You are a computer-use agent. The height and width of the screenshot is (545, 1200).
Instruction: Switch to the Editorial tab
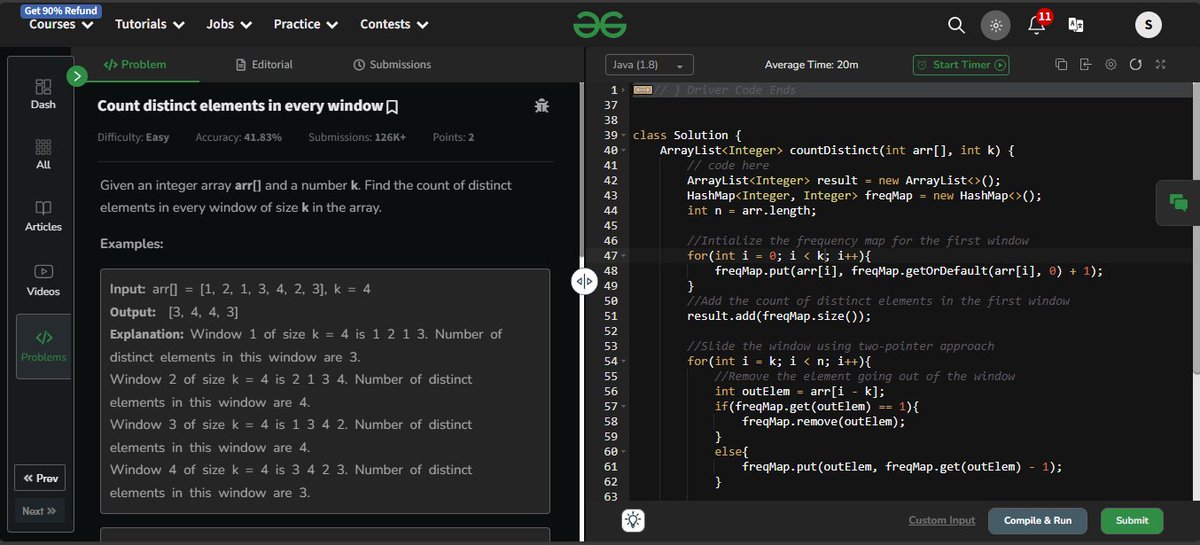pyautogui.click(x=264, y=65)
